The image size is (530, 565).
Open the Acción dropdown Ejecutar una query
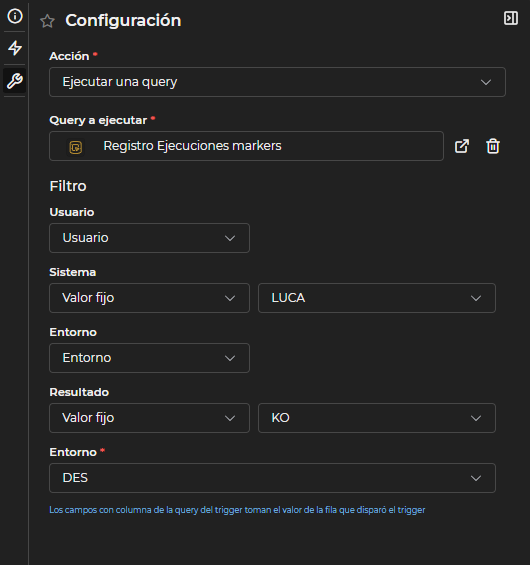pyautogui.click(x=277, y=82)
